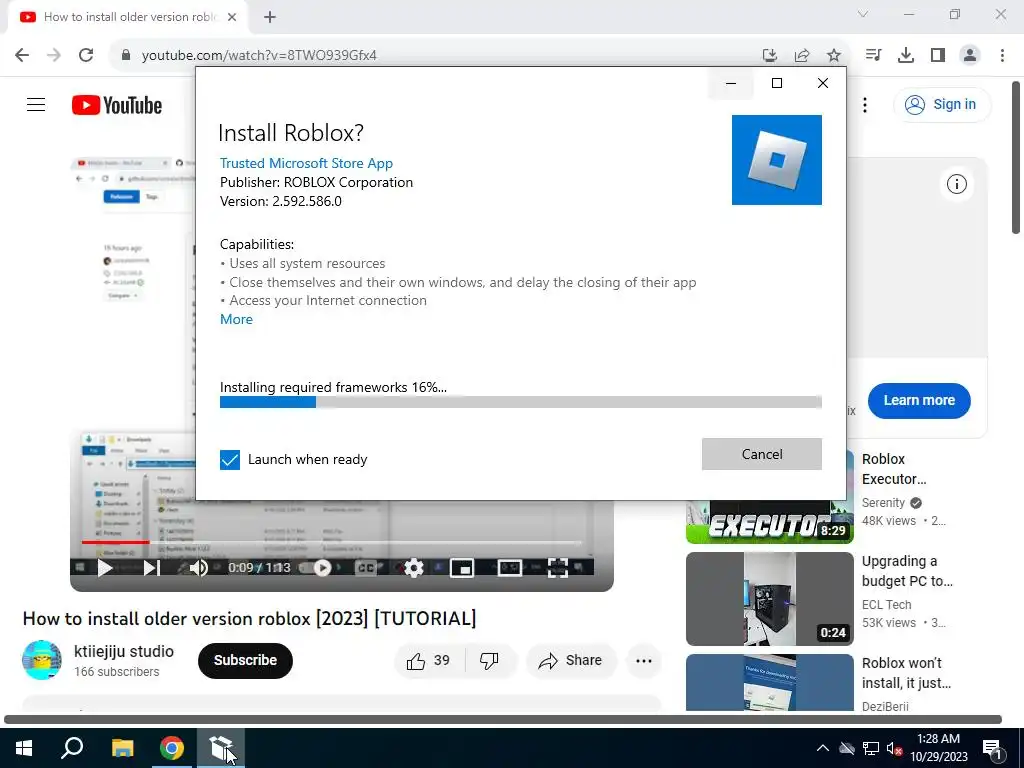Enter fullscreen video mode

coord(558,568)
